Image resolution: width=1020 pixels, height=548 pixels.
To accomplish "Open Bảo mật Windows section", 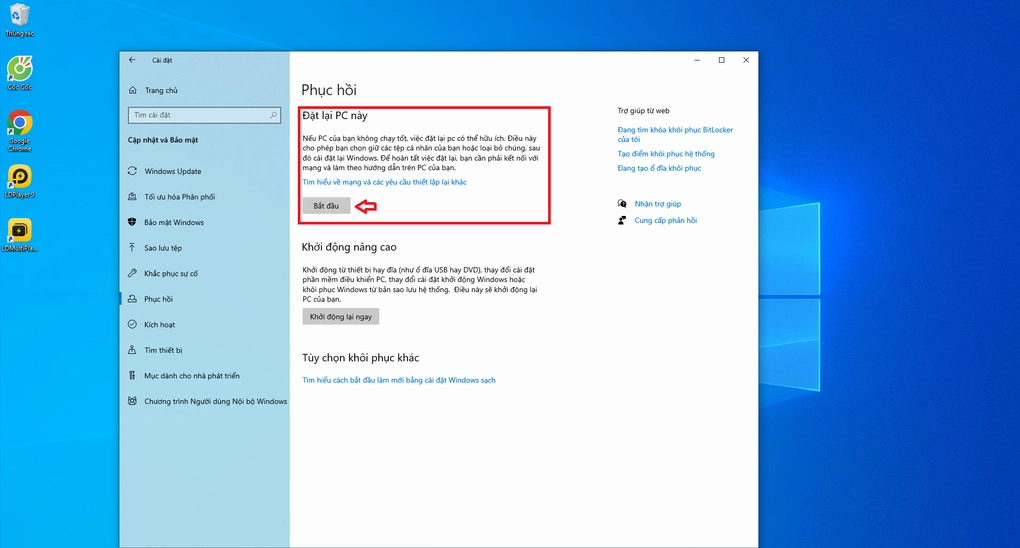I will tap(173, 222).
